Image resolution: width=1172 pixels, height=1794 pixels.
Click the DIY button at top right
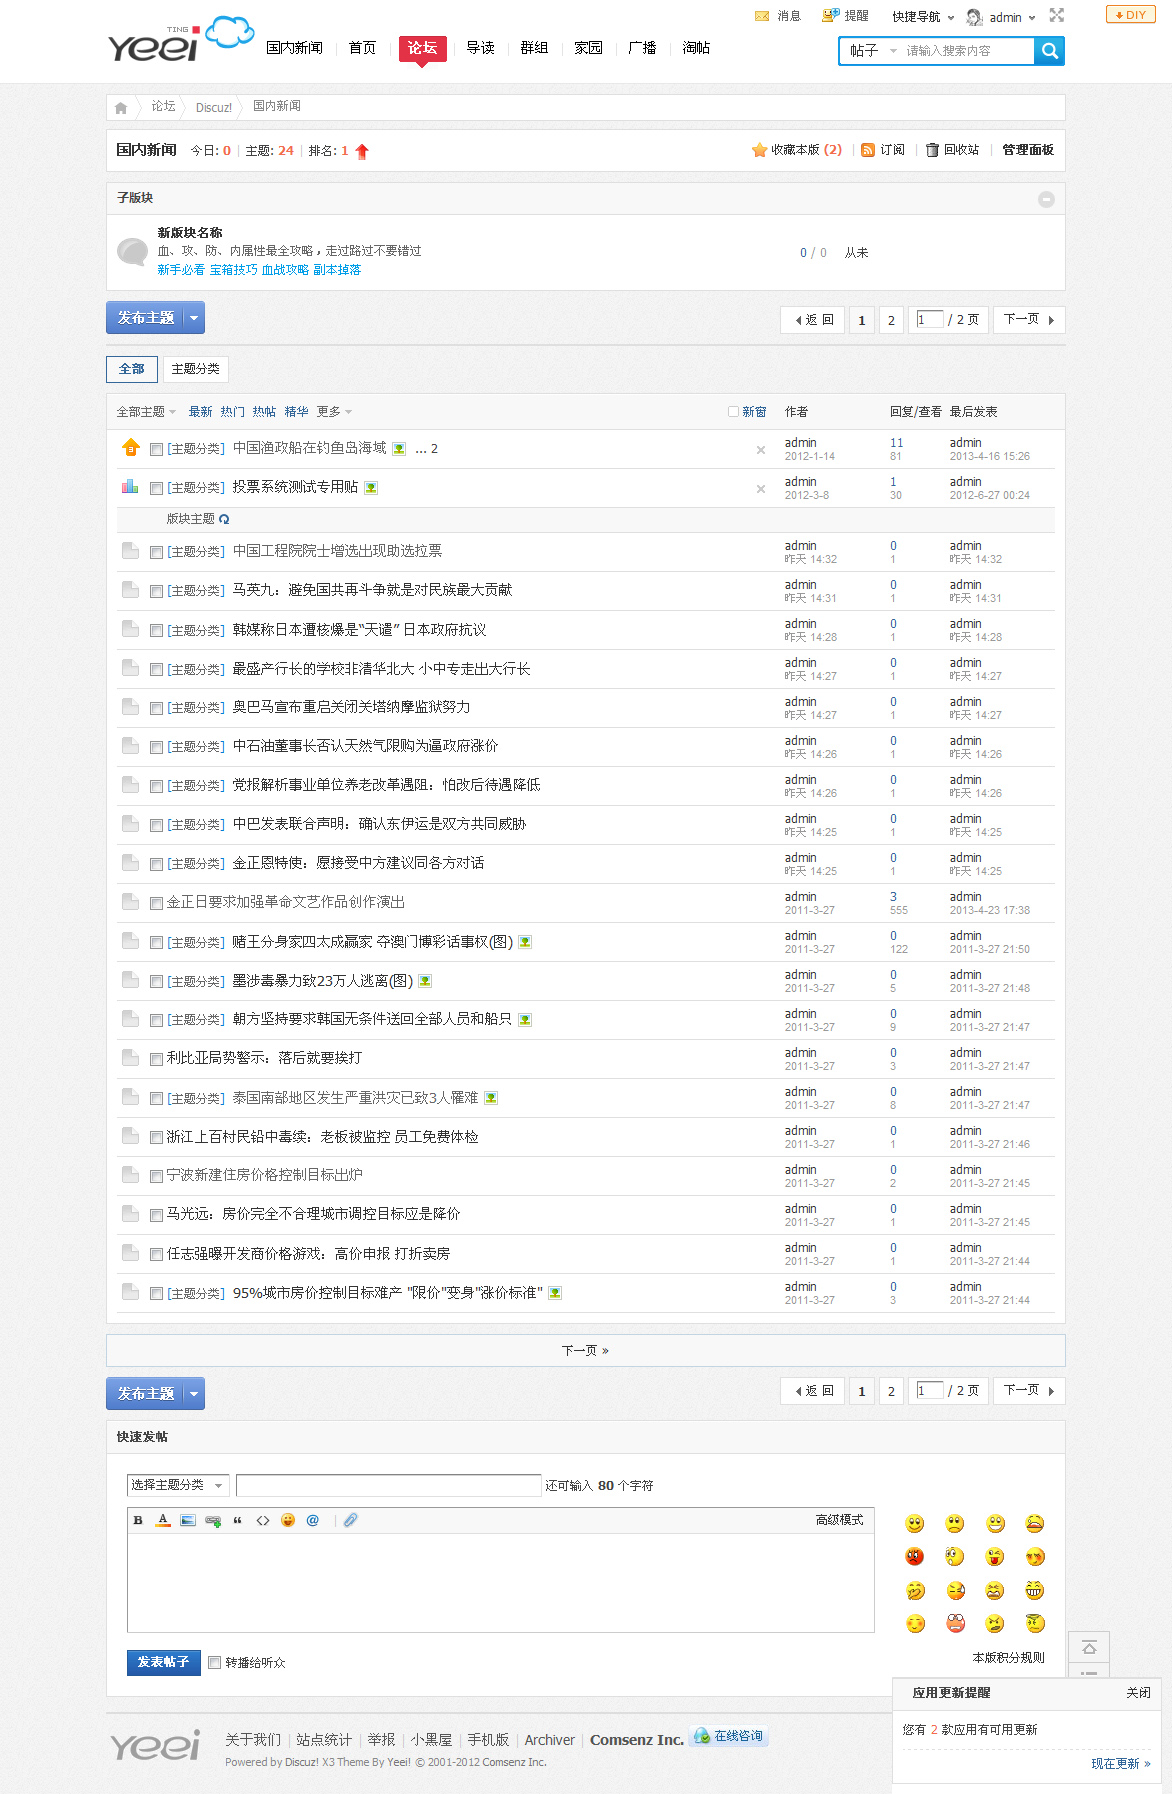[1131, 15]
